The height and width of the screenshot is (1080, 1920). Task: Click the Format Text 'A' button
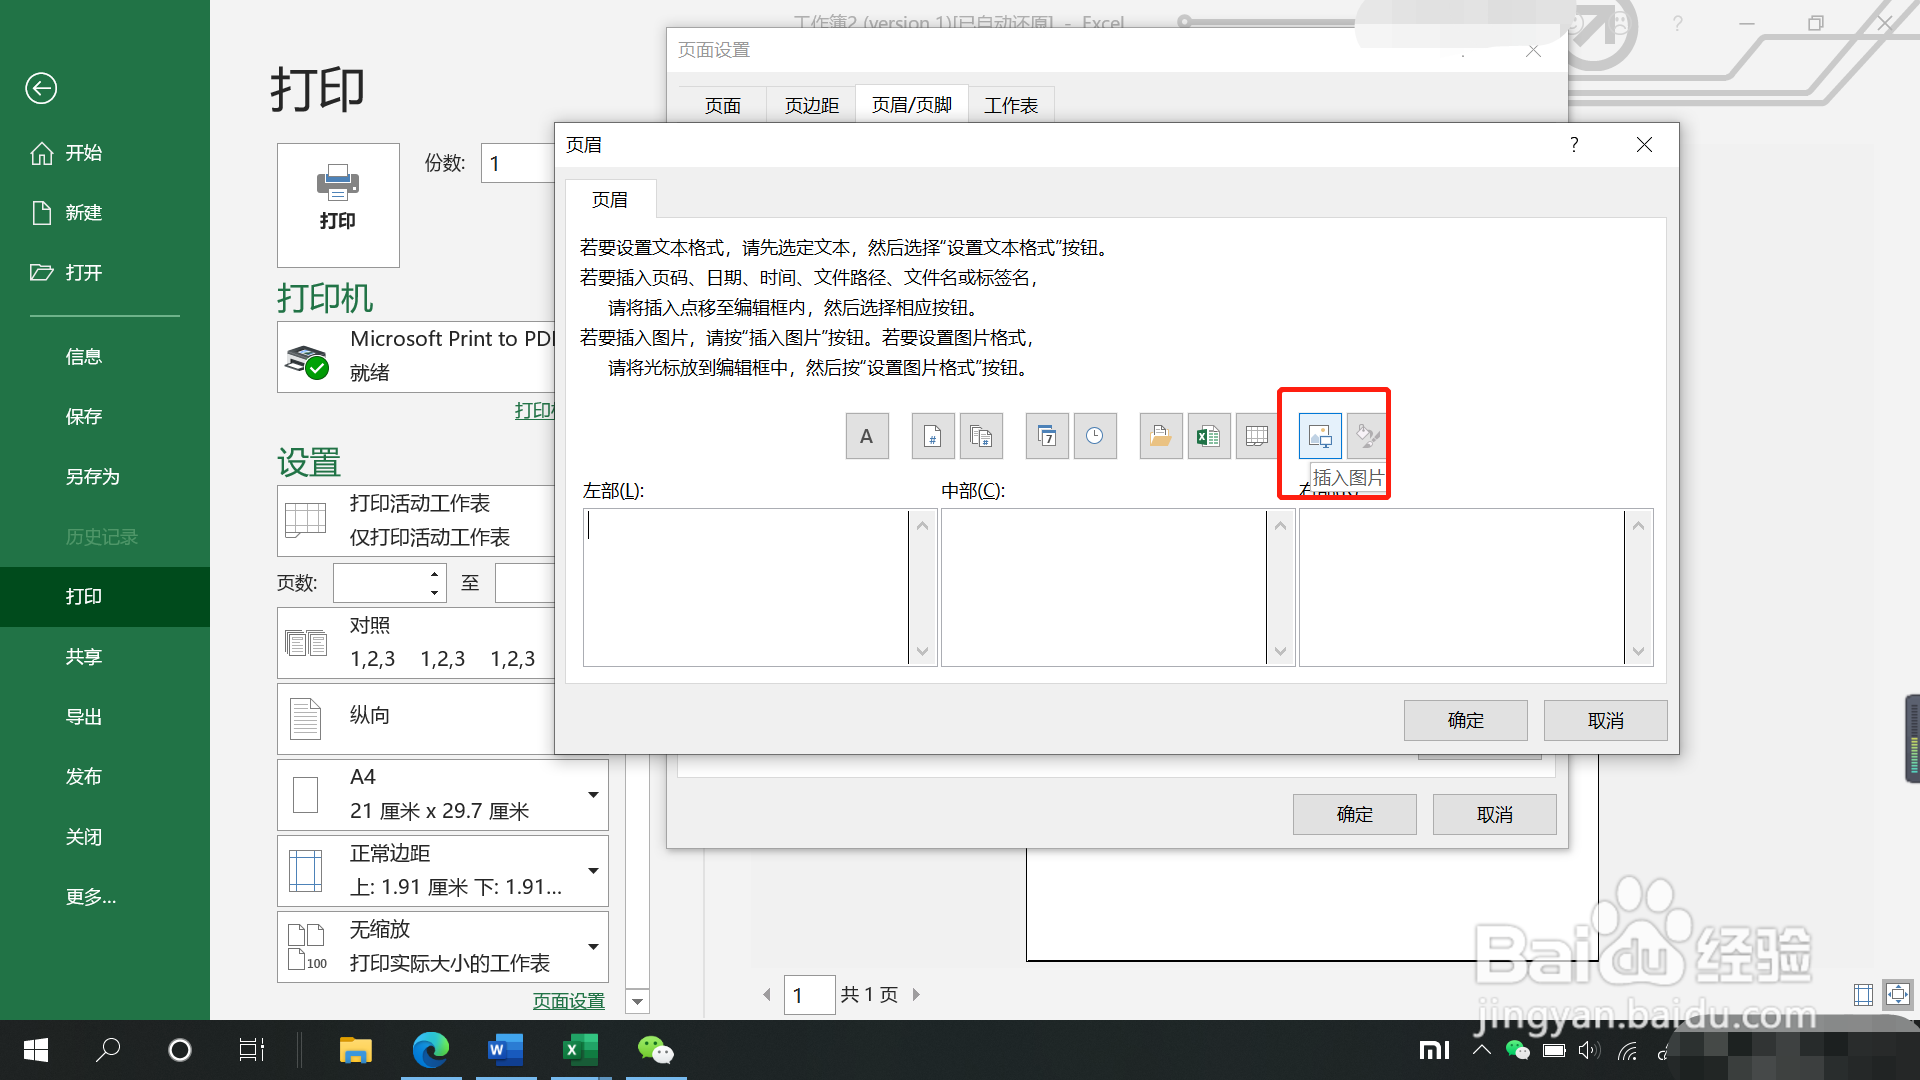866,436
